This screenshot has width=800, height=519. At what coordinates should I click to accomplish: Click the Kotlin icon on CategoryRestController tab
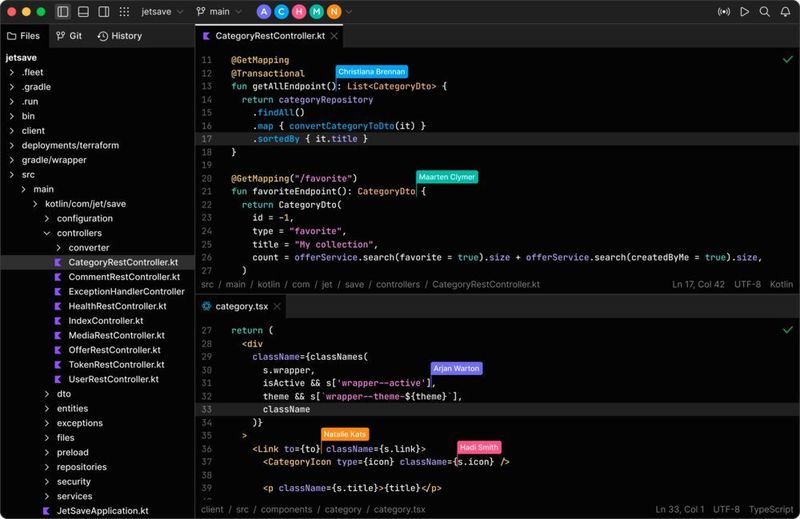206,36
